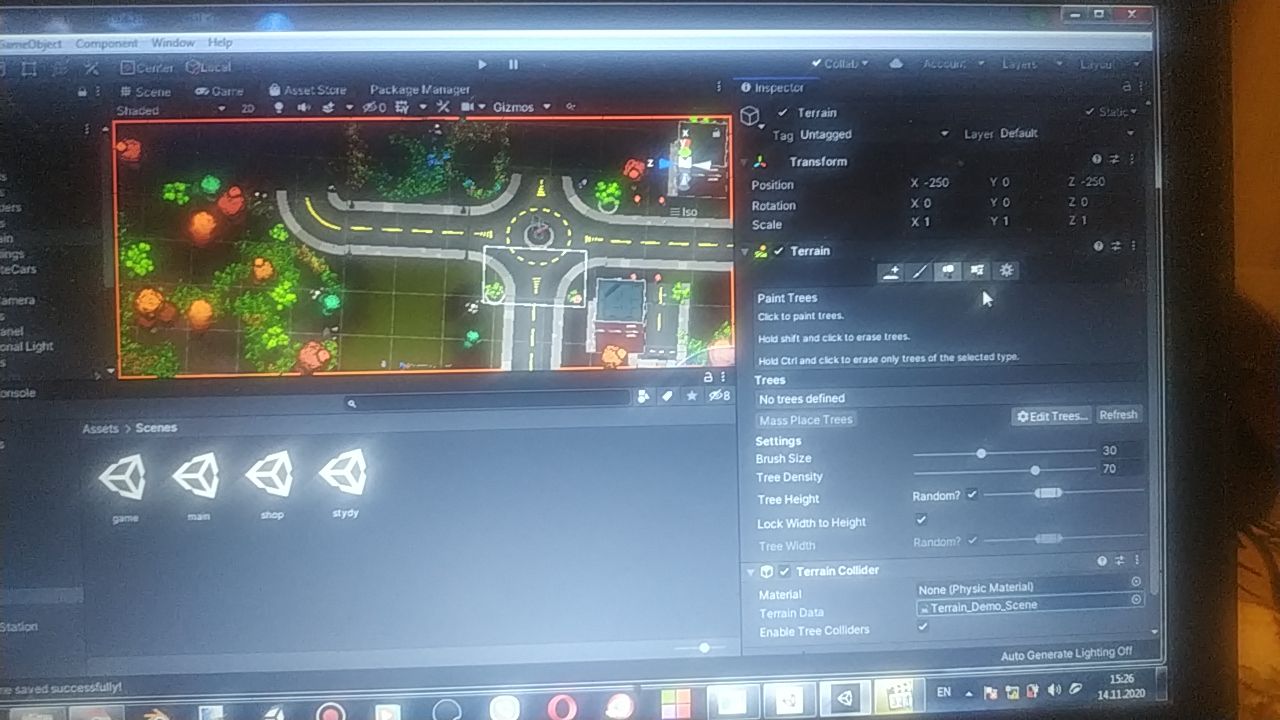Click the Mass Place Trees button
This screenshot has width=1280, height=720.
[806, 420]
